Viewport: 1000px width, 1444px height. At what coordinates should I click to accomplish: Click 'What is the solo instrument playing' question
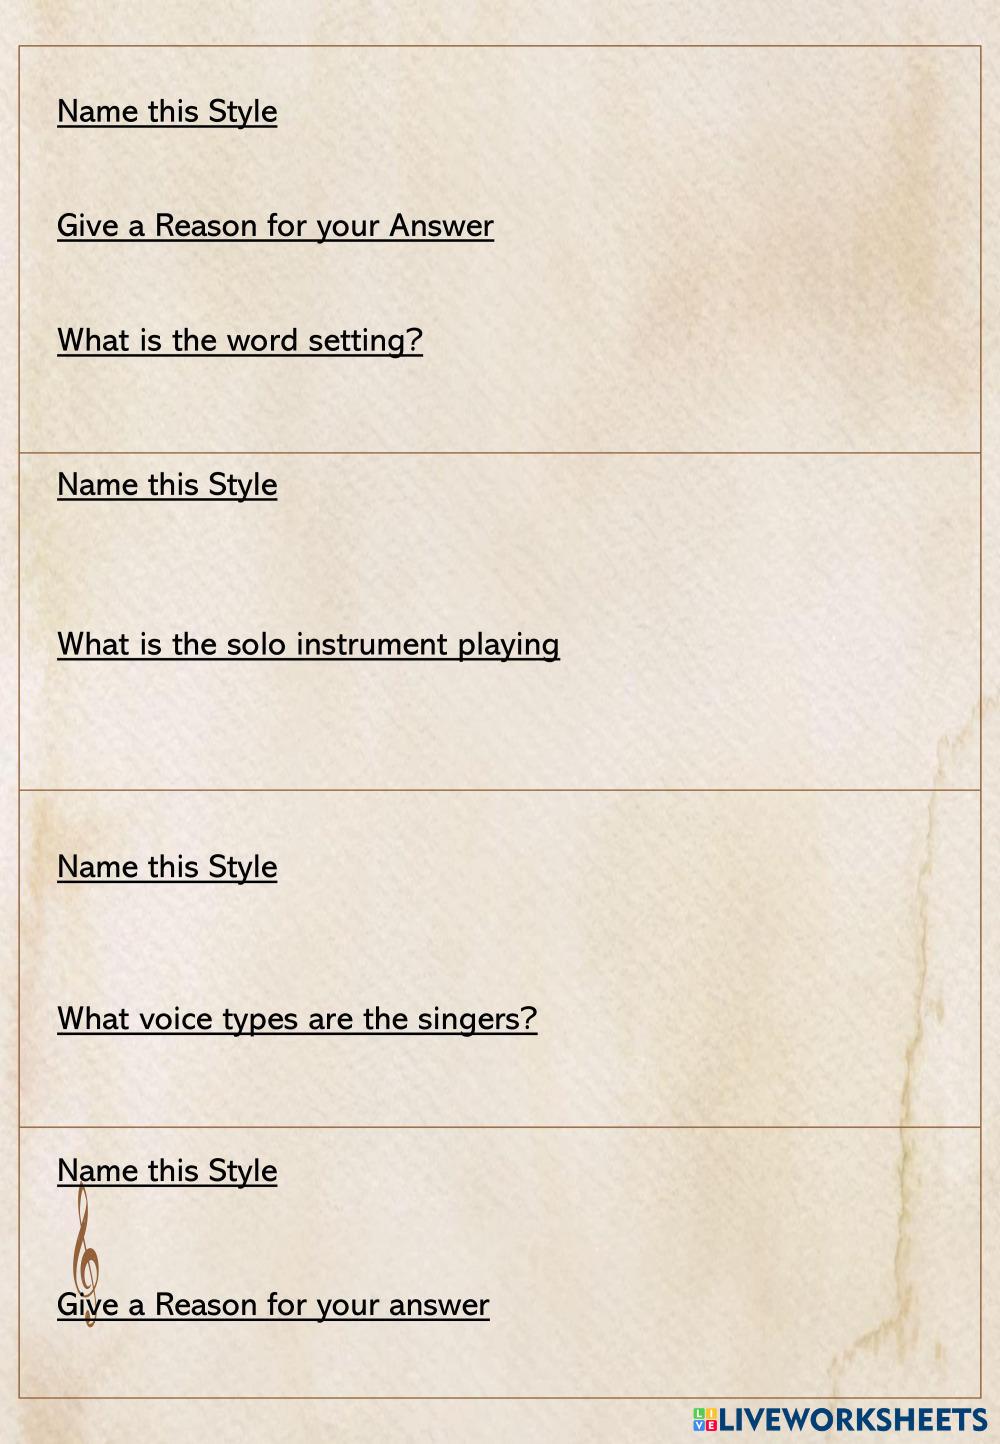pos(308,644)
